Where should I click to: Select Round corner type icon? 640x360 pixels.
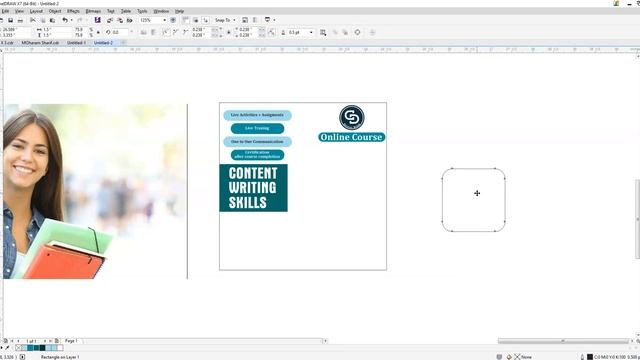[x=166, y=32]
